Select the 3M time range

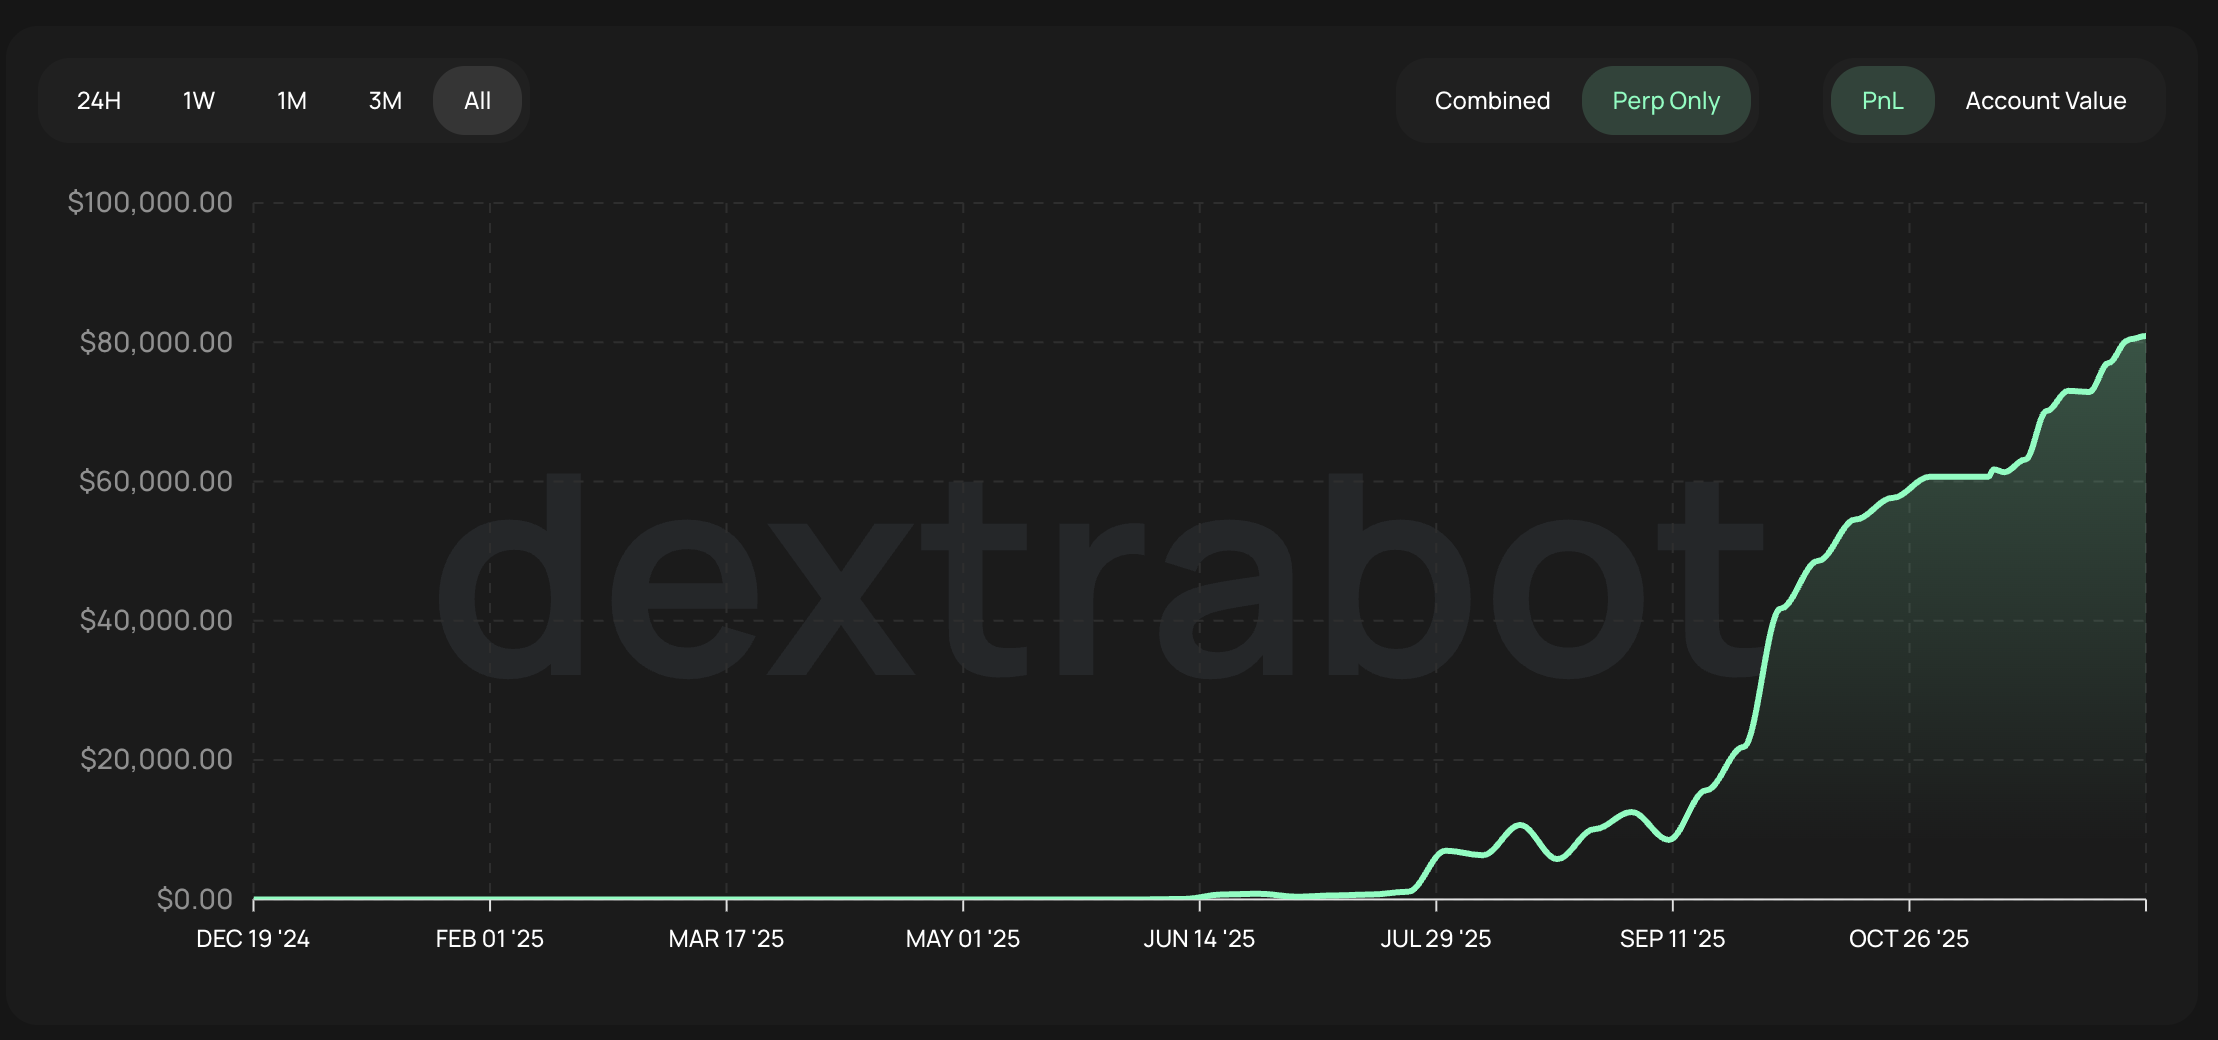(x=385, y=100)
